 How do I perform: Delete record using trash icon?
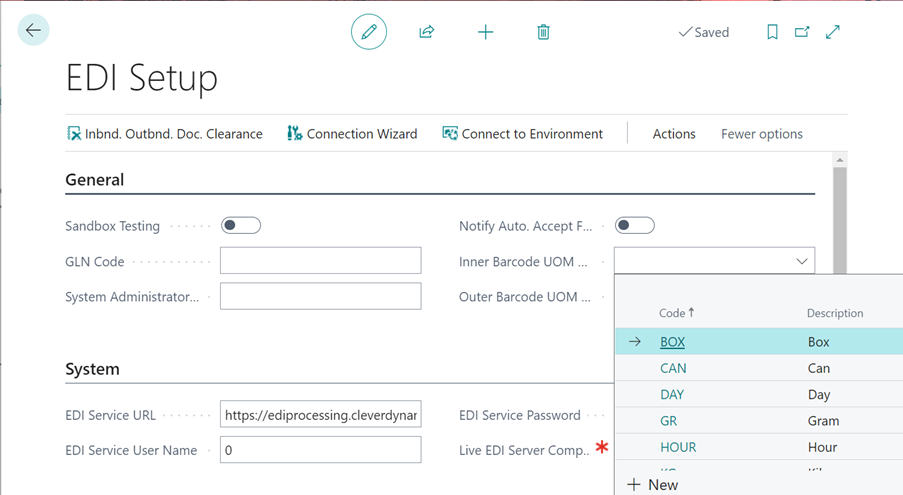(543, 32)
